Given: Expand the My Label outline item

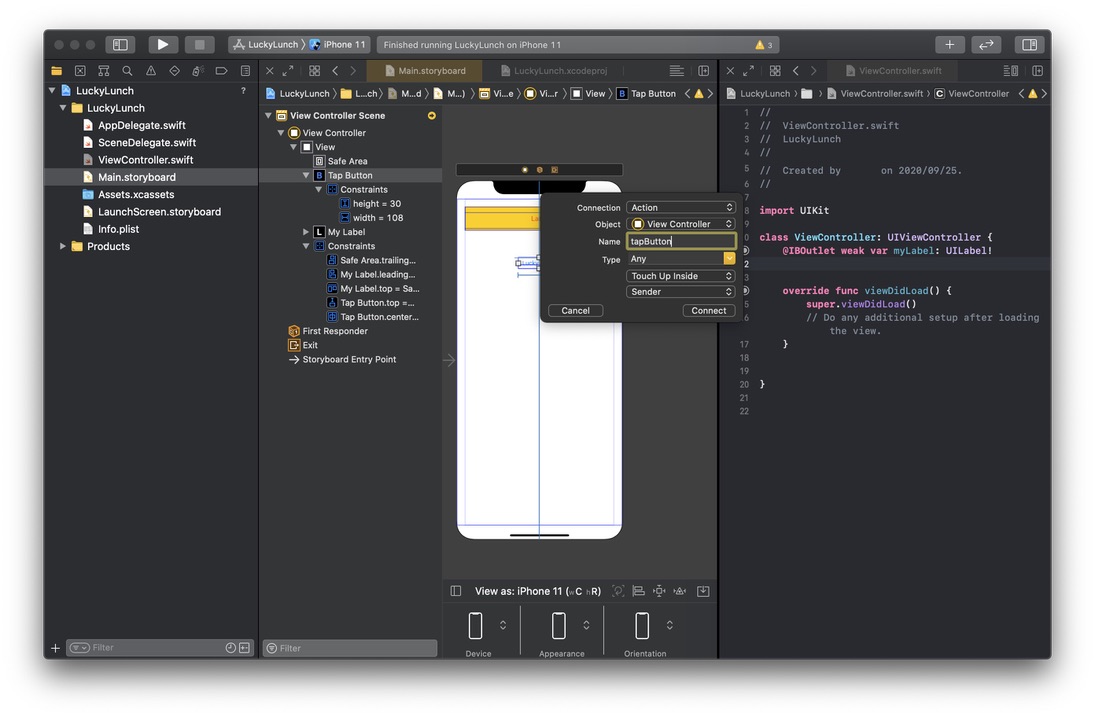Looking at the screenshot, I should tap(306, 232).
